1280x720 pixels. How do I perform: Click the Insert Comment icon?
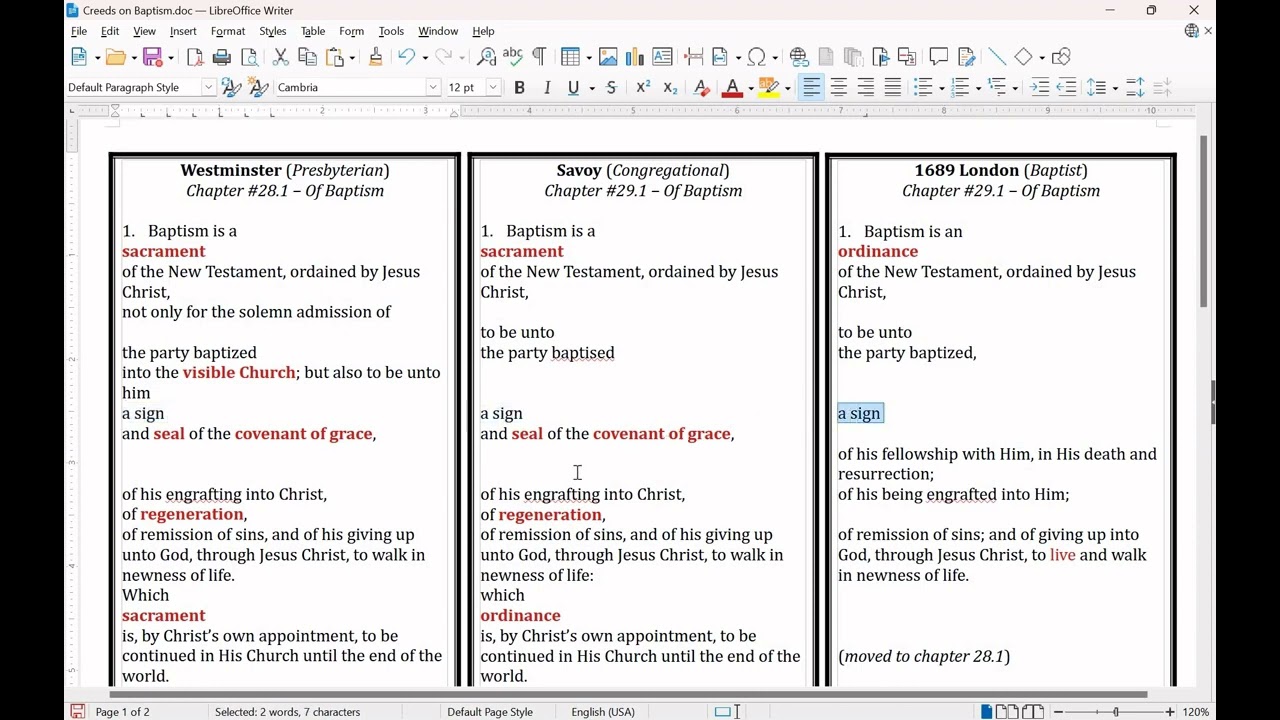[x=938, y=57]
